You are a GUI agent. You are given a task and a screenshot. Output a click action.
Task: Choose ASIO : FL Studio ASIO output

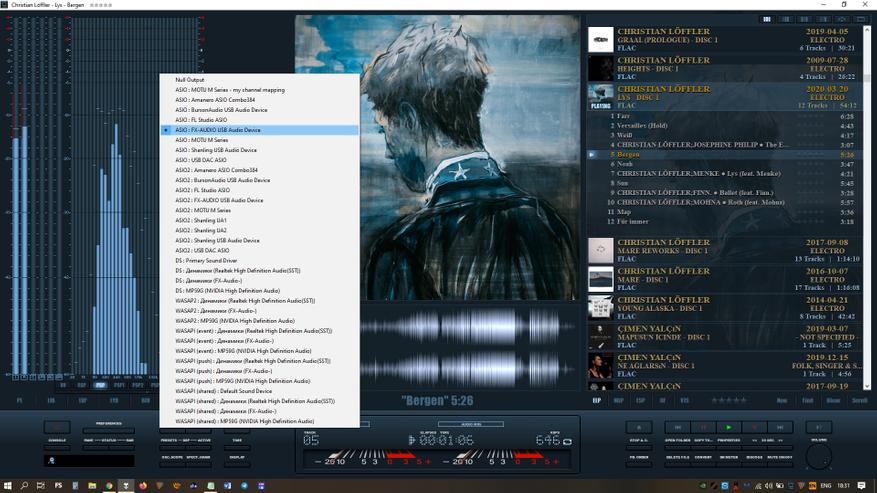click(259, 120)
